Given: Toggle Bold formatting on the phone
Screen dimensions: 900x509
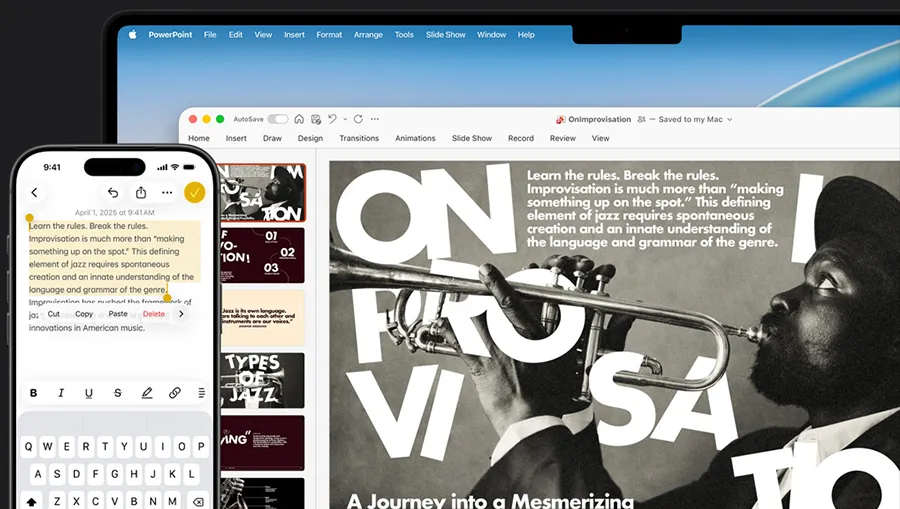Looking at the screenshot, I should coord(33,393).
